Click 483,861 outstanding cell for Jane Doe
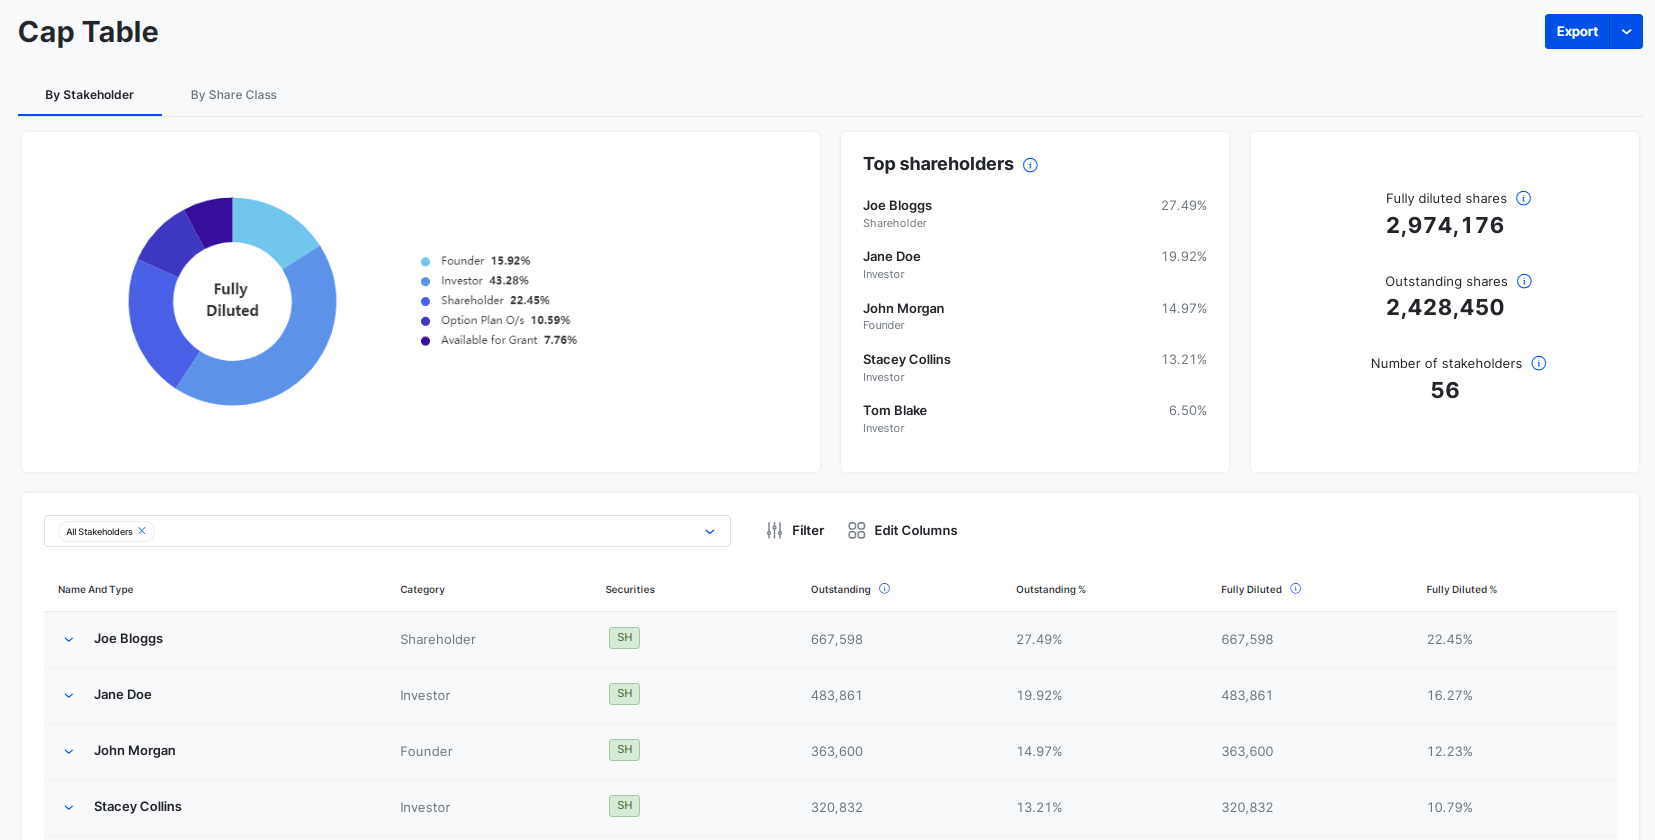The image size is (1655, 840). point(837,696)
